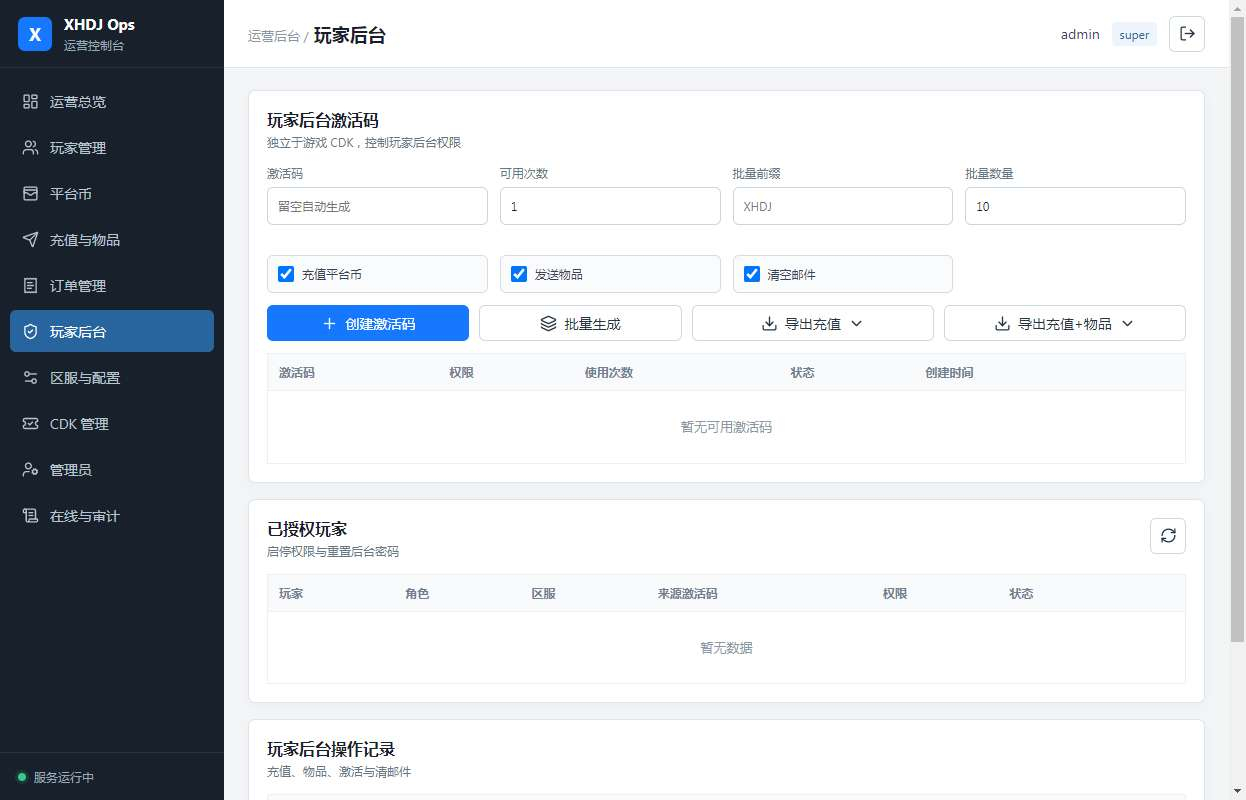Open 玩家后台 in the sidebar

coord(112,332)
